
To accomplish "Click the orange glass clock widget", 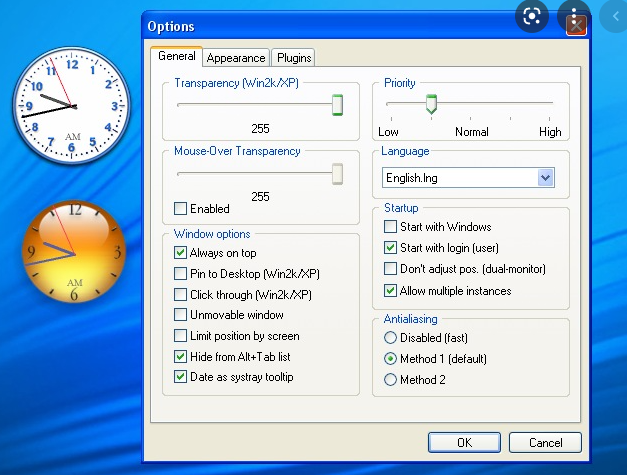I will click(x=74, y=251).
